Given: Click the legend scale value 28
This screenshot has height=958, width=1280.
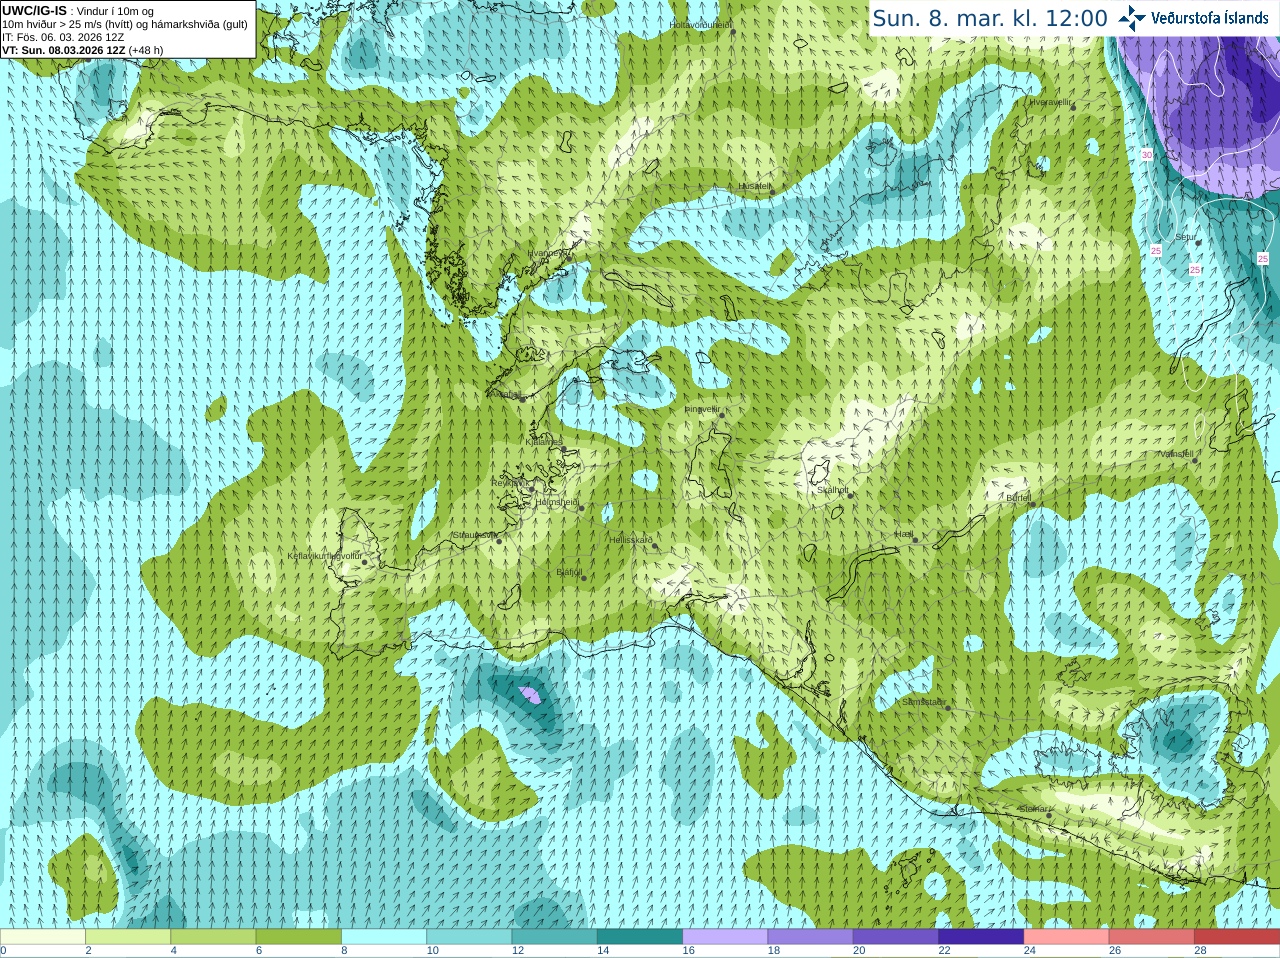Looking at the screenshot, I should 1200,951.
